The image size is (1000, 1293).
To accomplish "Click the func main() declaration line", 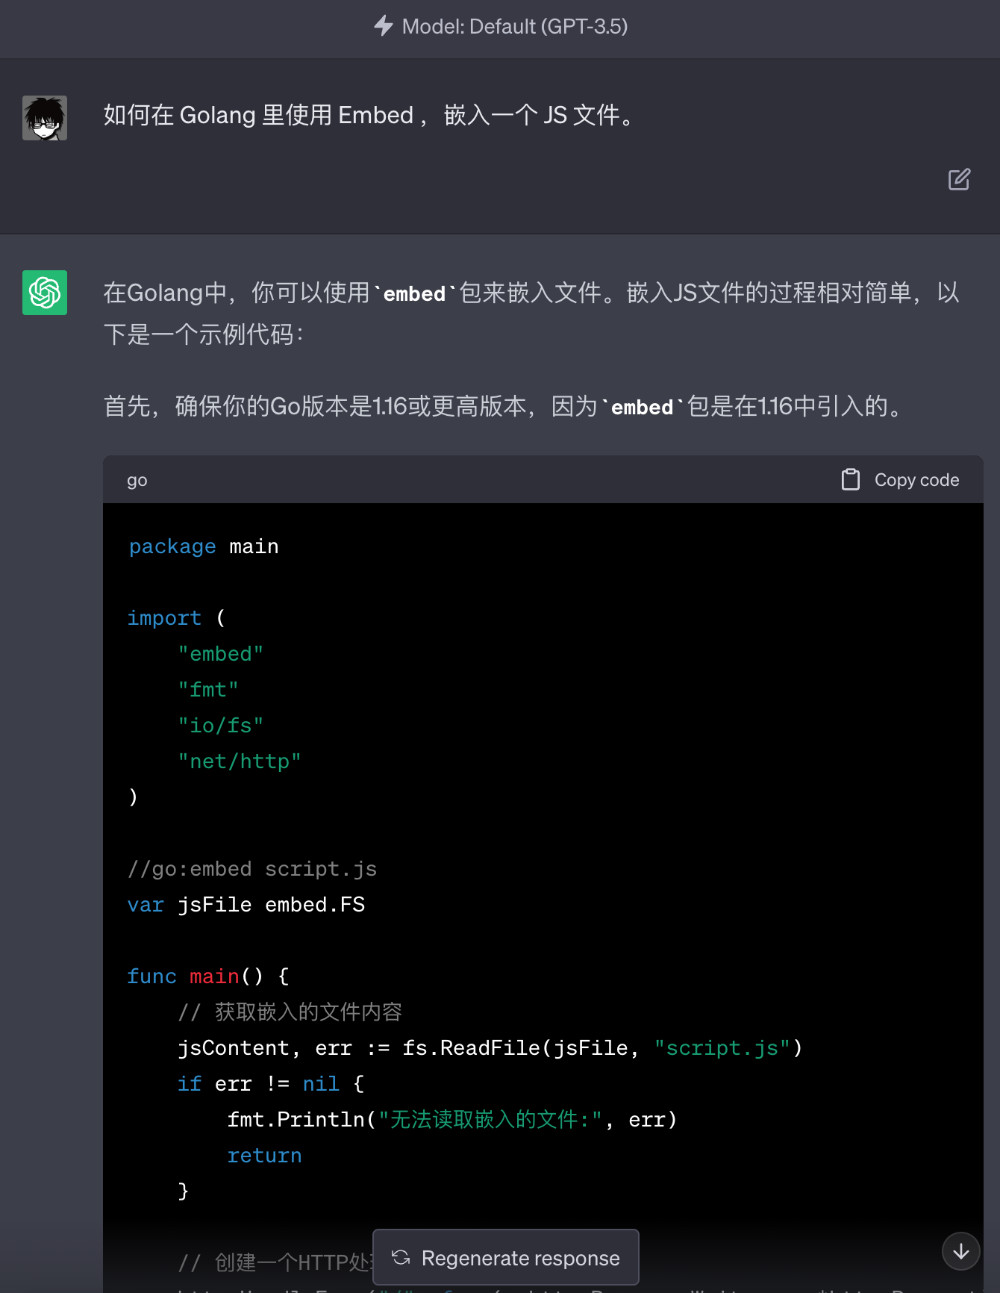I will 208,976.
